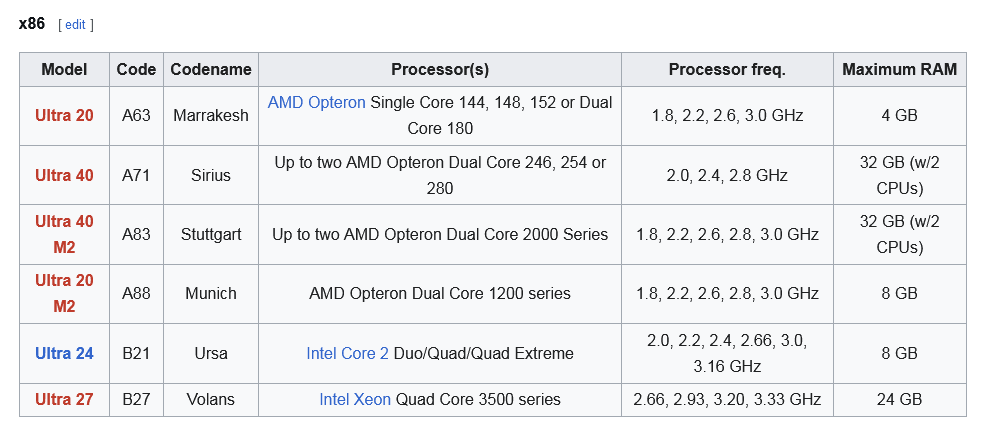
Task: Click the Processor(s) column header
Action: pyautogui.click(x=439, y=70)
